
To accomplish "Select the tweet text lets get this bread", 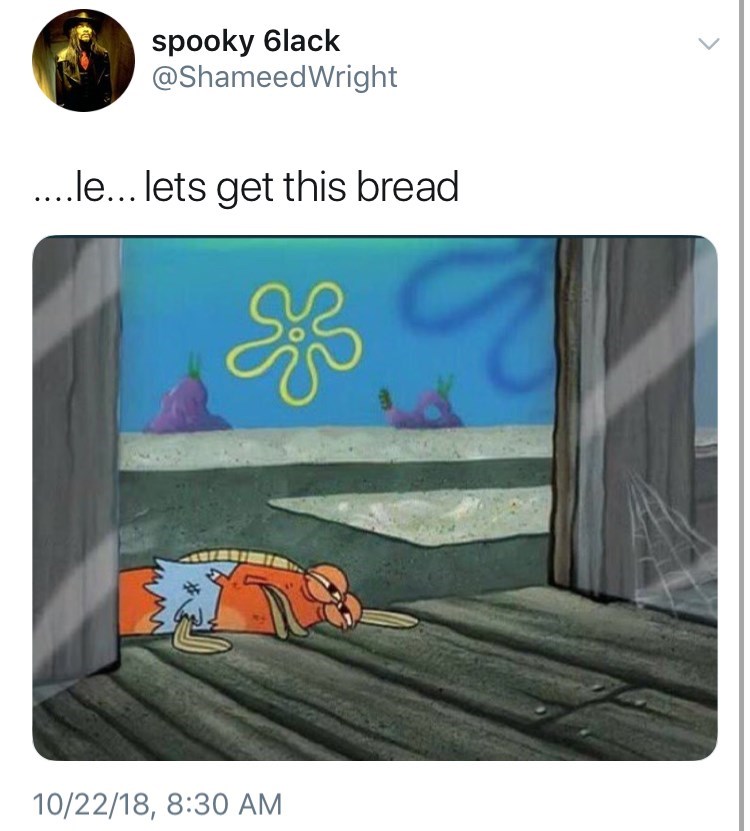I will (x=301, y=187).
